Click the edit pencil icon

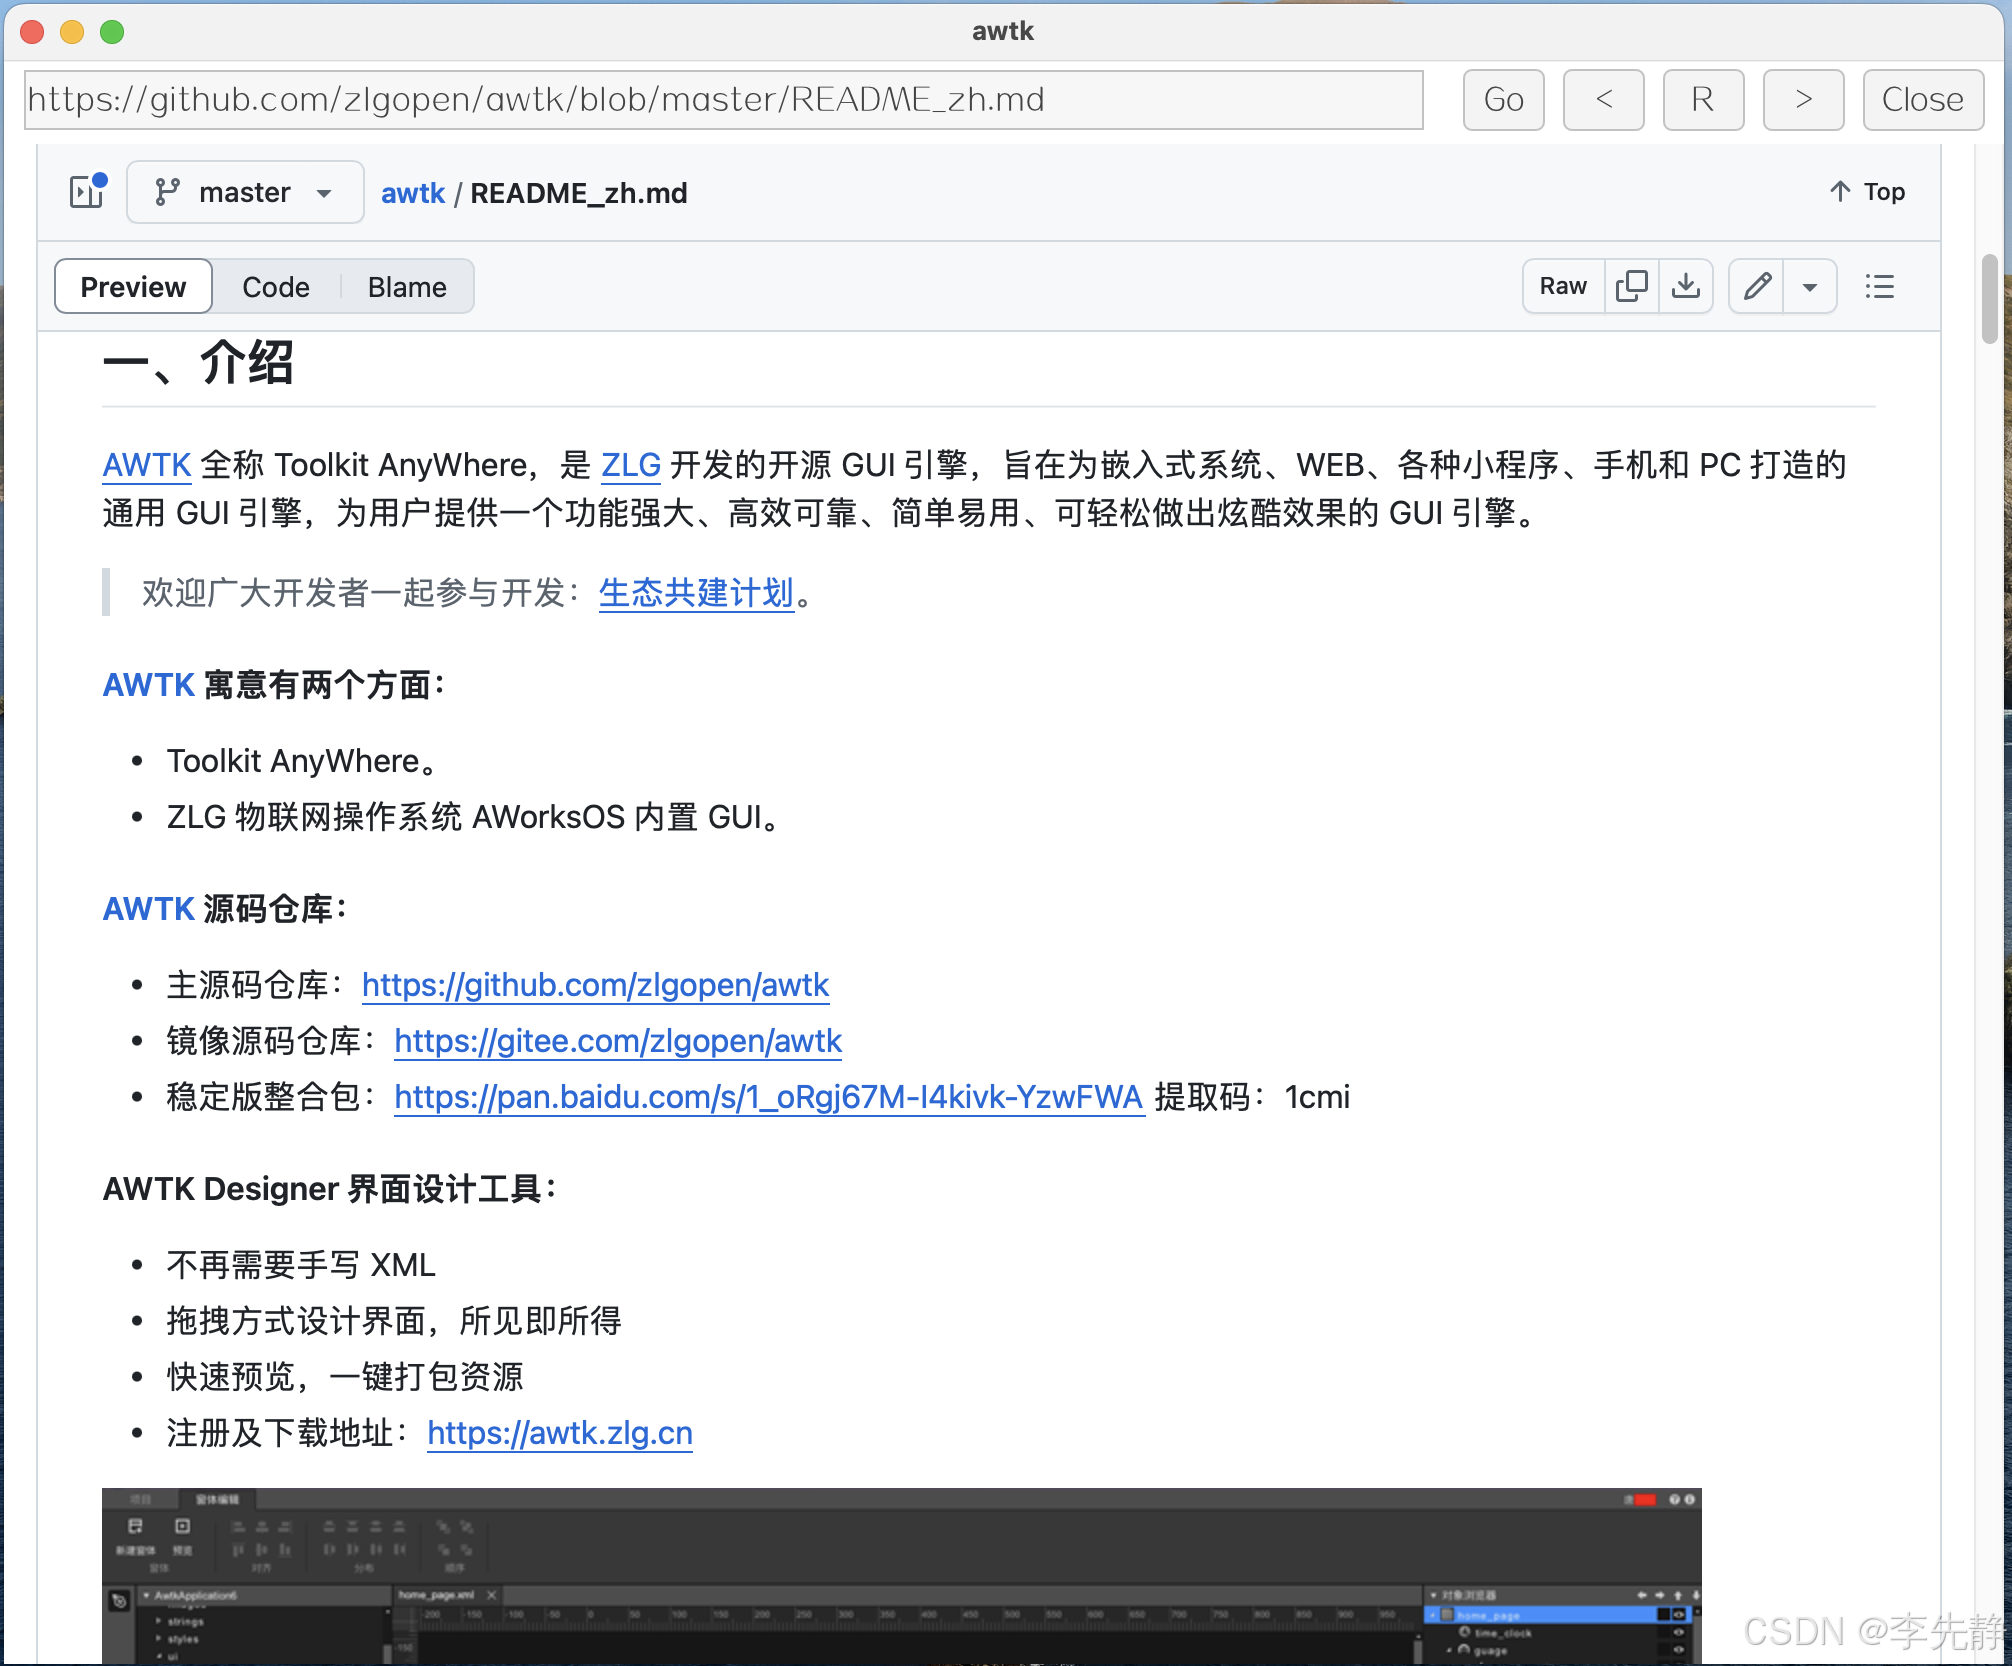click(x=1756, y=286)
